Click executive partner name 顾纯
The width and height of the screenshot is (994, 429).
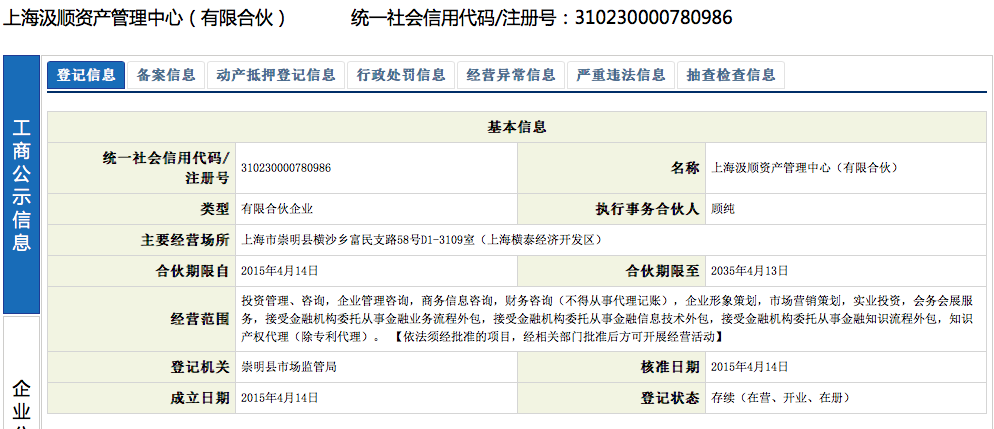point(722,209)
